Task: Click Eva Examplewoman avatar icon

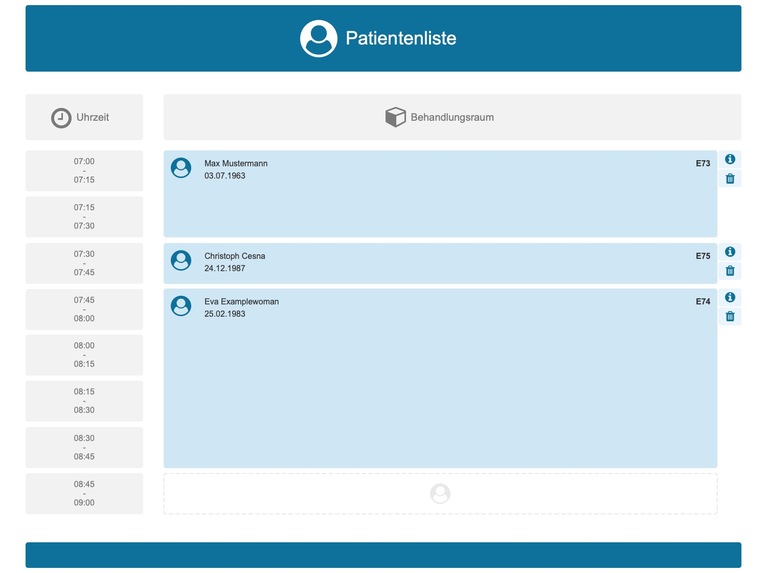Action: click(181, 306)
